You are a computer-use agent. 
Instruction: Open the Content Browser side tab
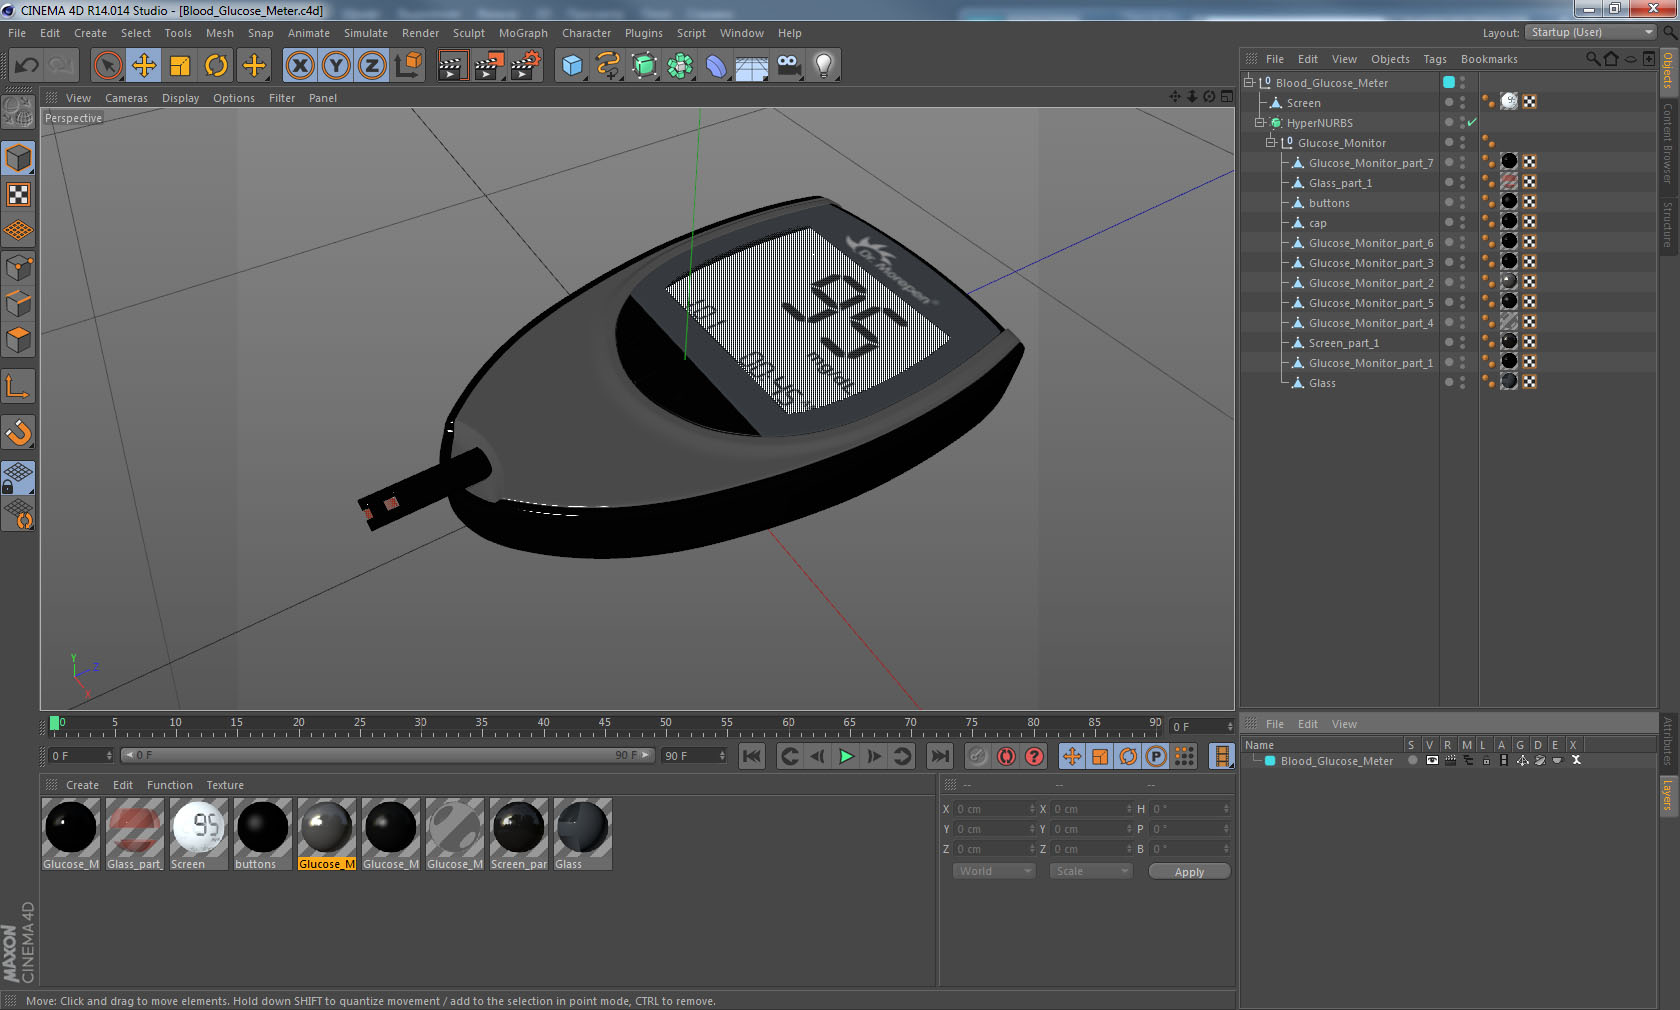coord(1668,142)
